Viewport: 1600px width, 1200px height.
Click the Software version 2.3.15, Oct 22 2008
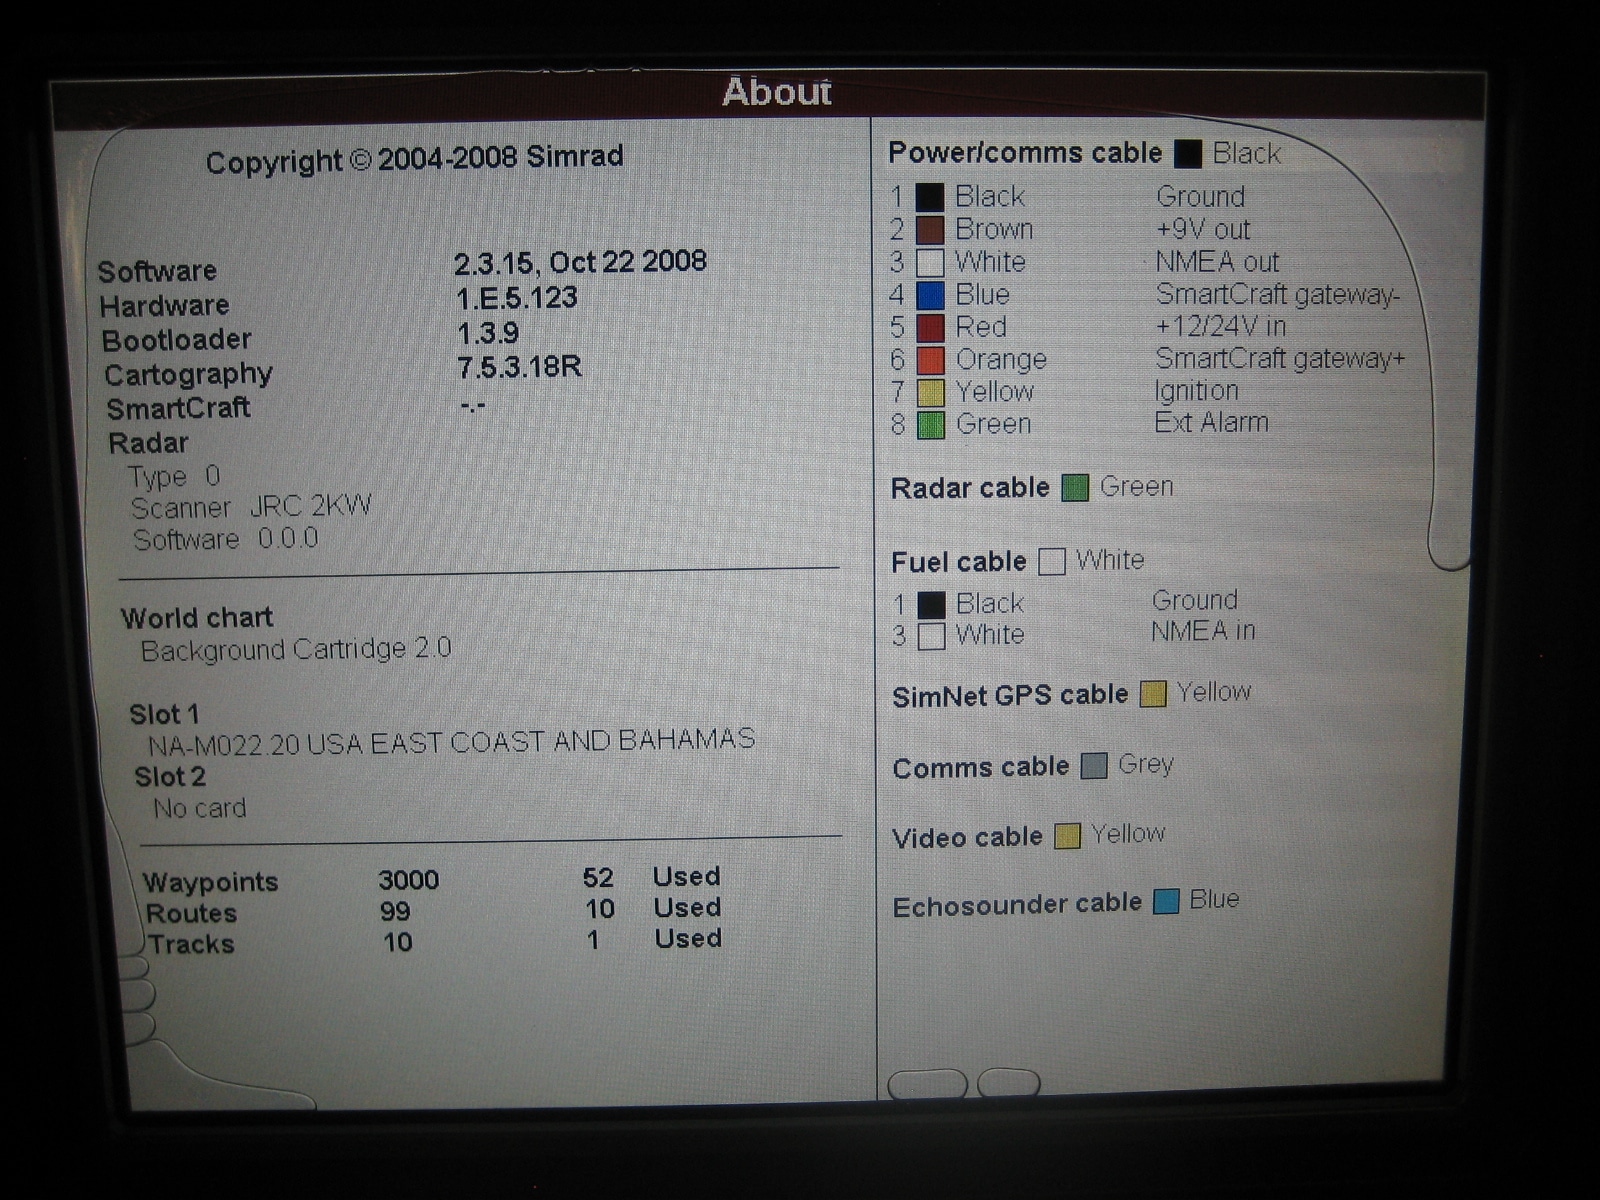click(x=580, y=262)
